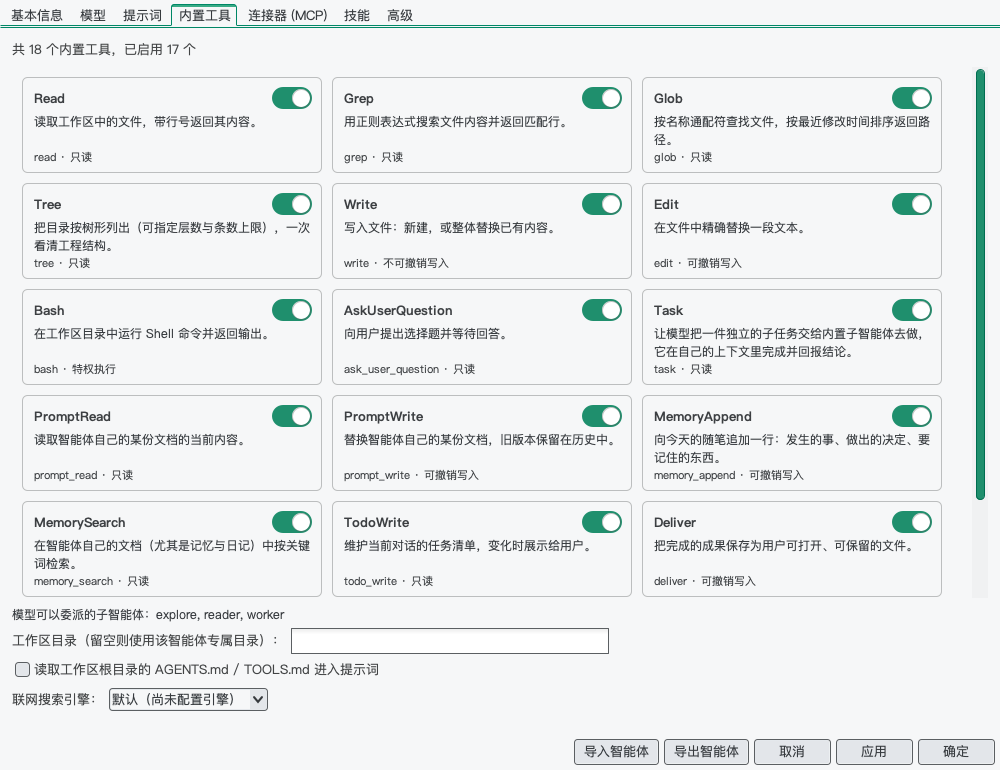Viewport: 1000px width, 770px height.
Task: Open the 联网搜索引擎 dropdown
Action: click(x=188, y=699)
